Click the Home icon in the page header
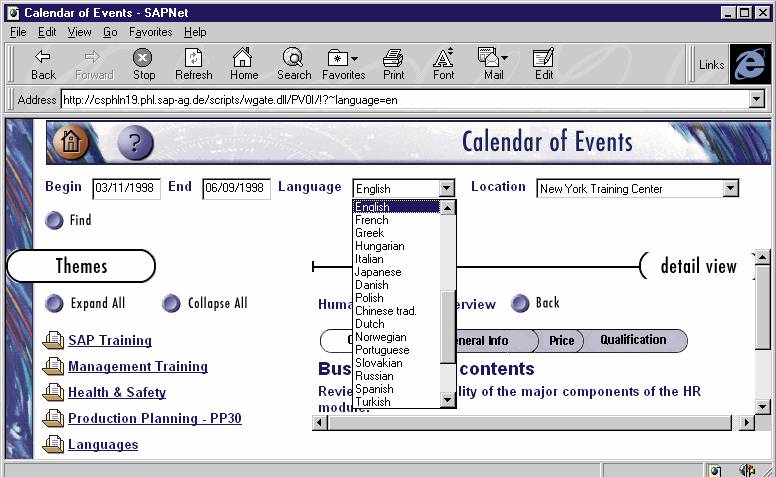 69,141
